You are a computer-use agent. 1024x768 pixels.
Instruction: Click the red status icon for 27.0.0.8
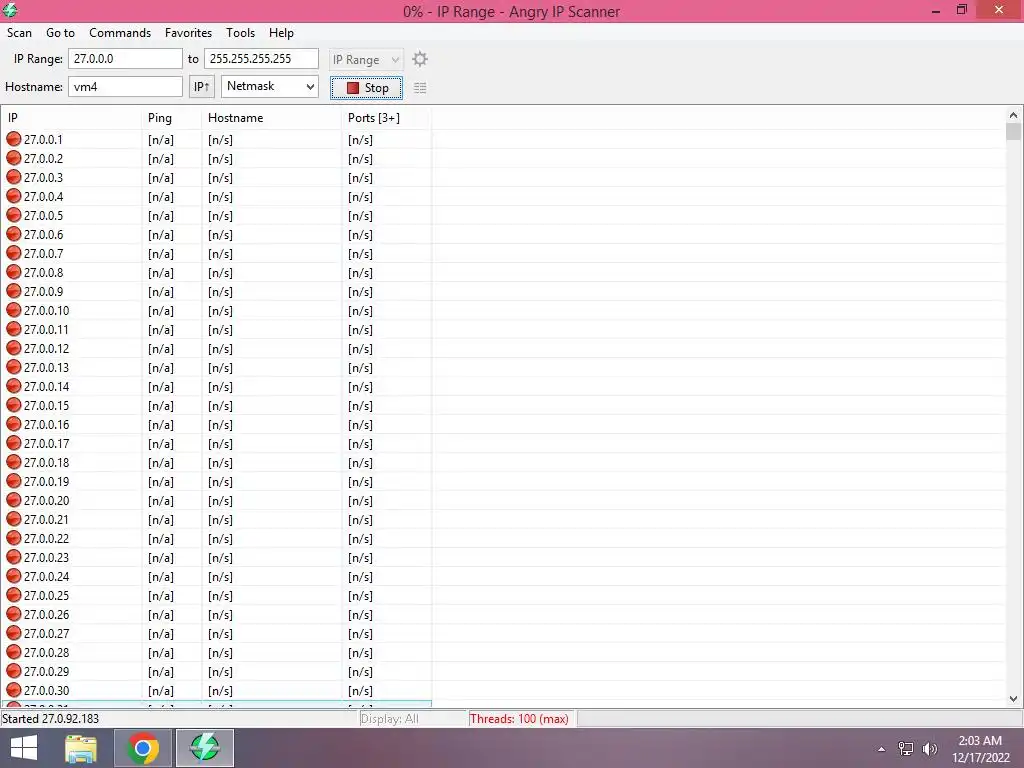tap(14, 272)
